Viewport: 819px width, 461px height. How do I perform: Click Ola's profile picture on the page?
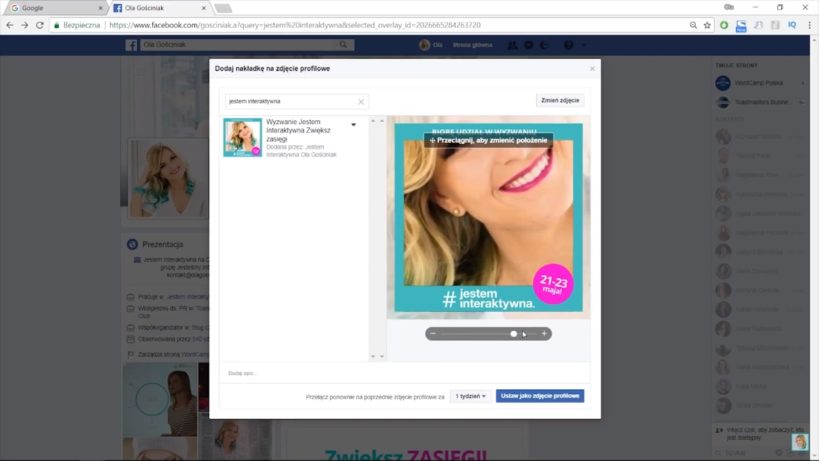(x=168, y=179)
